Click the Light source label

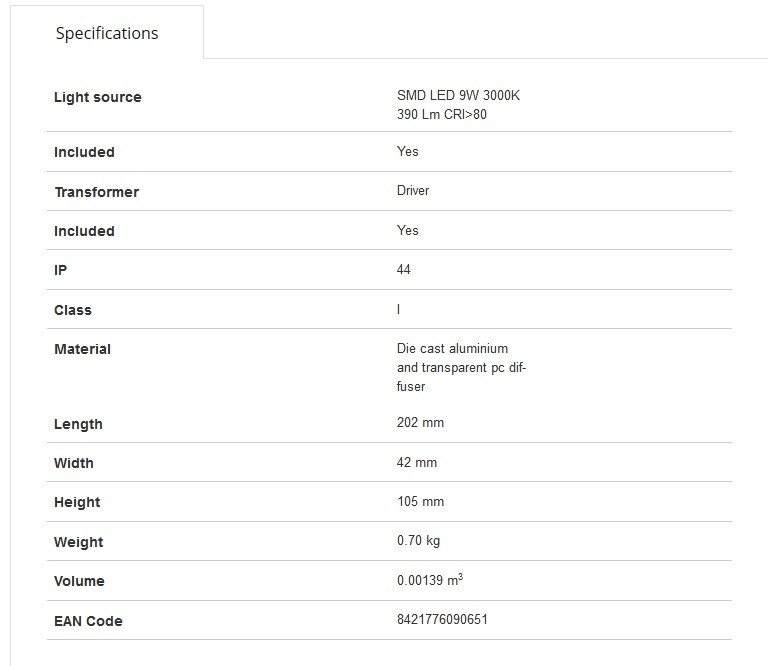pyautogui.click(x=97, y=97)
